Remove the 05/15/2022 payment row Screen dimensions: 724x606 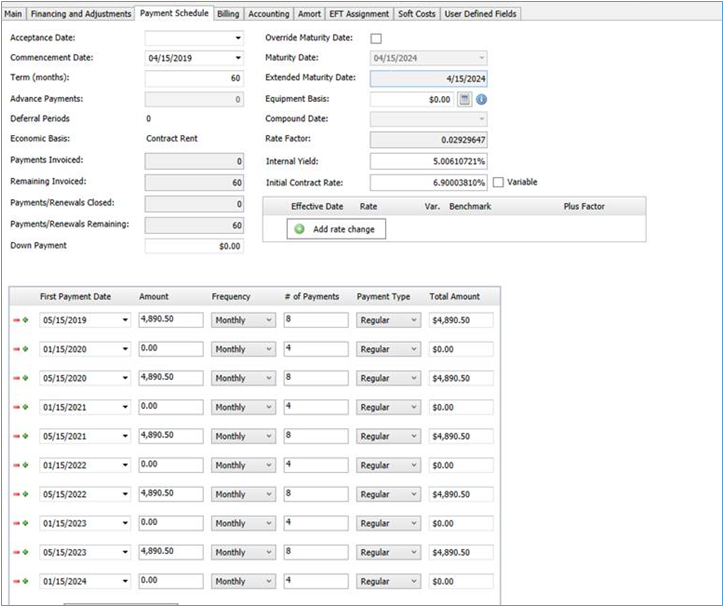click(x=17, y=494)
